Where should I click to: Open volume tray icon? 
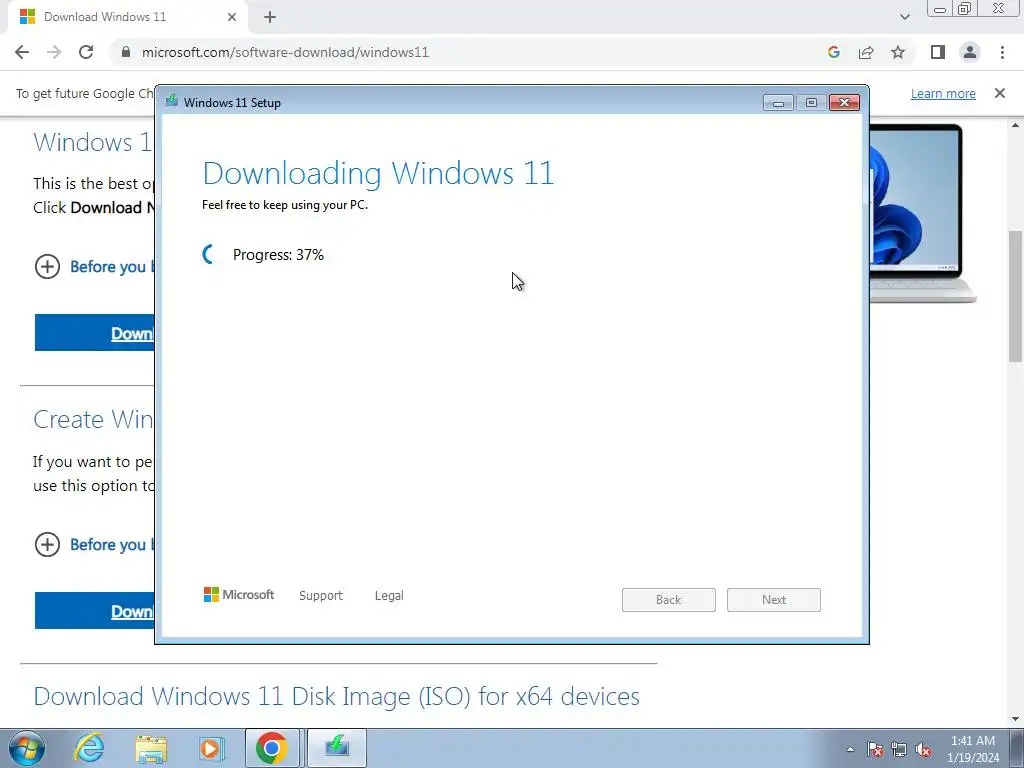coord(923,749)
